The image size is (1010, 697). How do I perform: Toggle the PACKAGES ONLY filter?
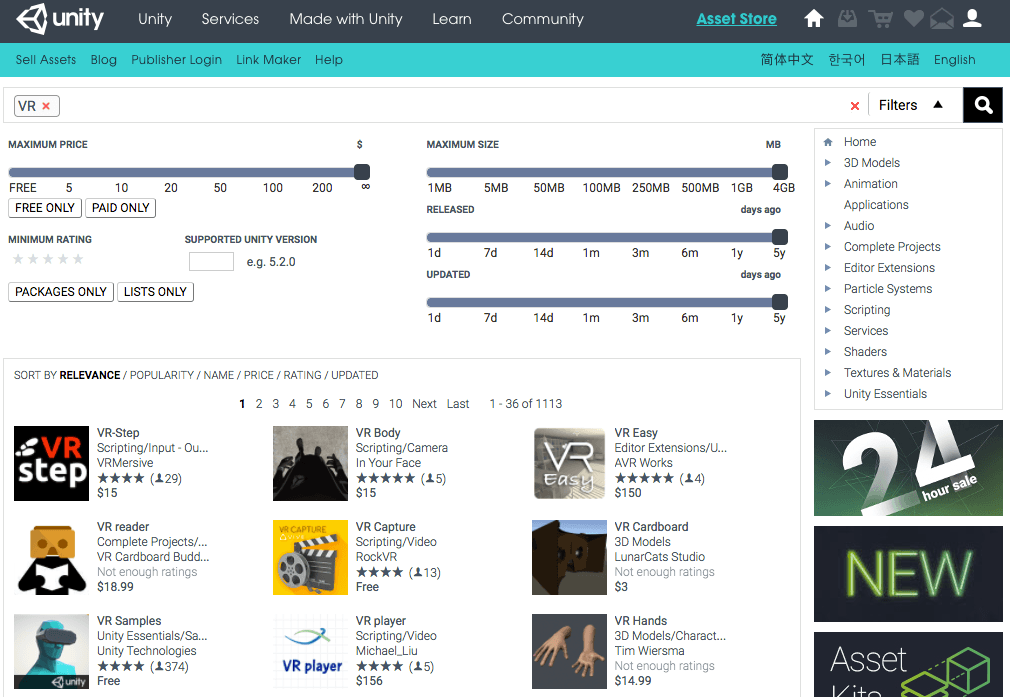[x=61, y=292]
